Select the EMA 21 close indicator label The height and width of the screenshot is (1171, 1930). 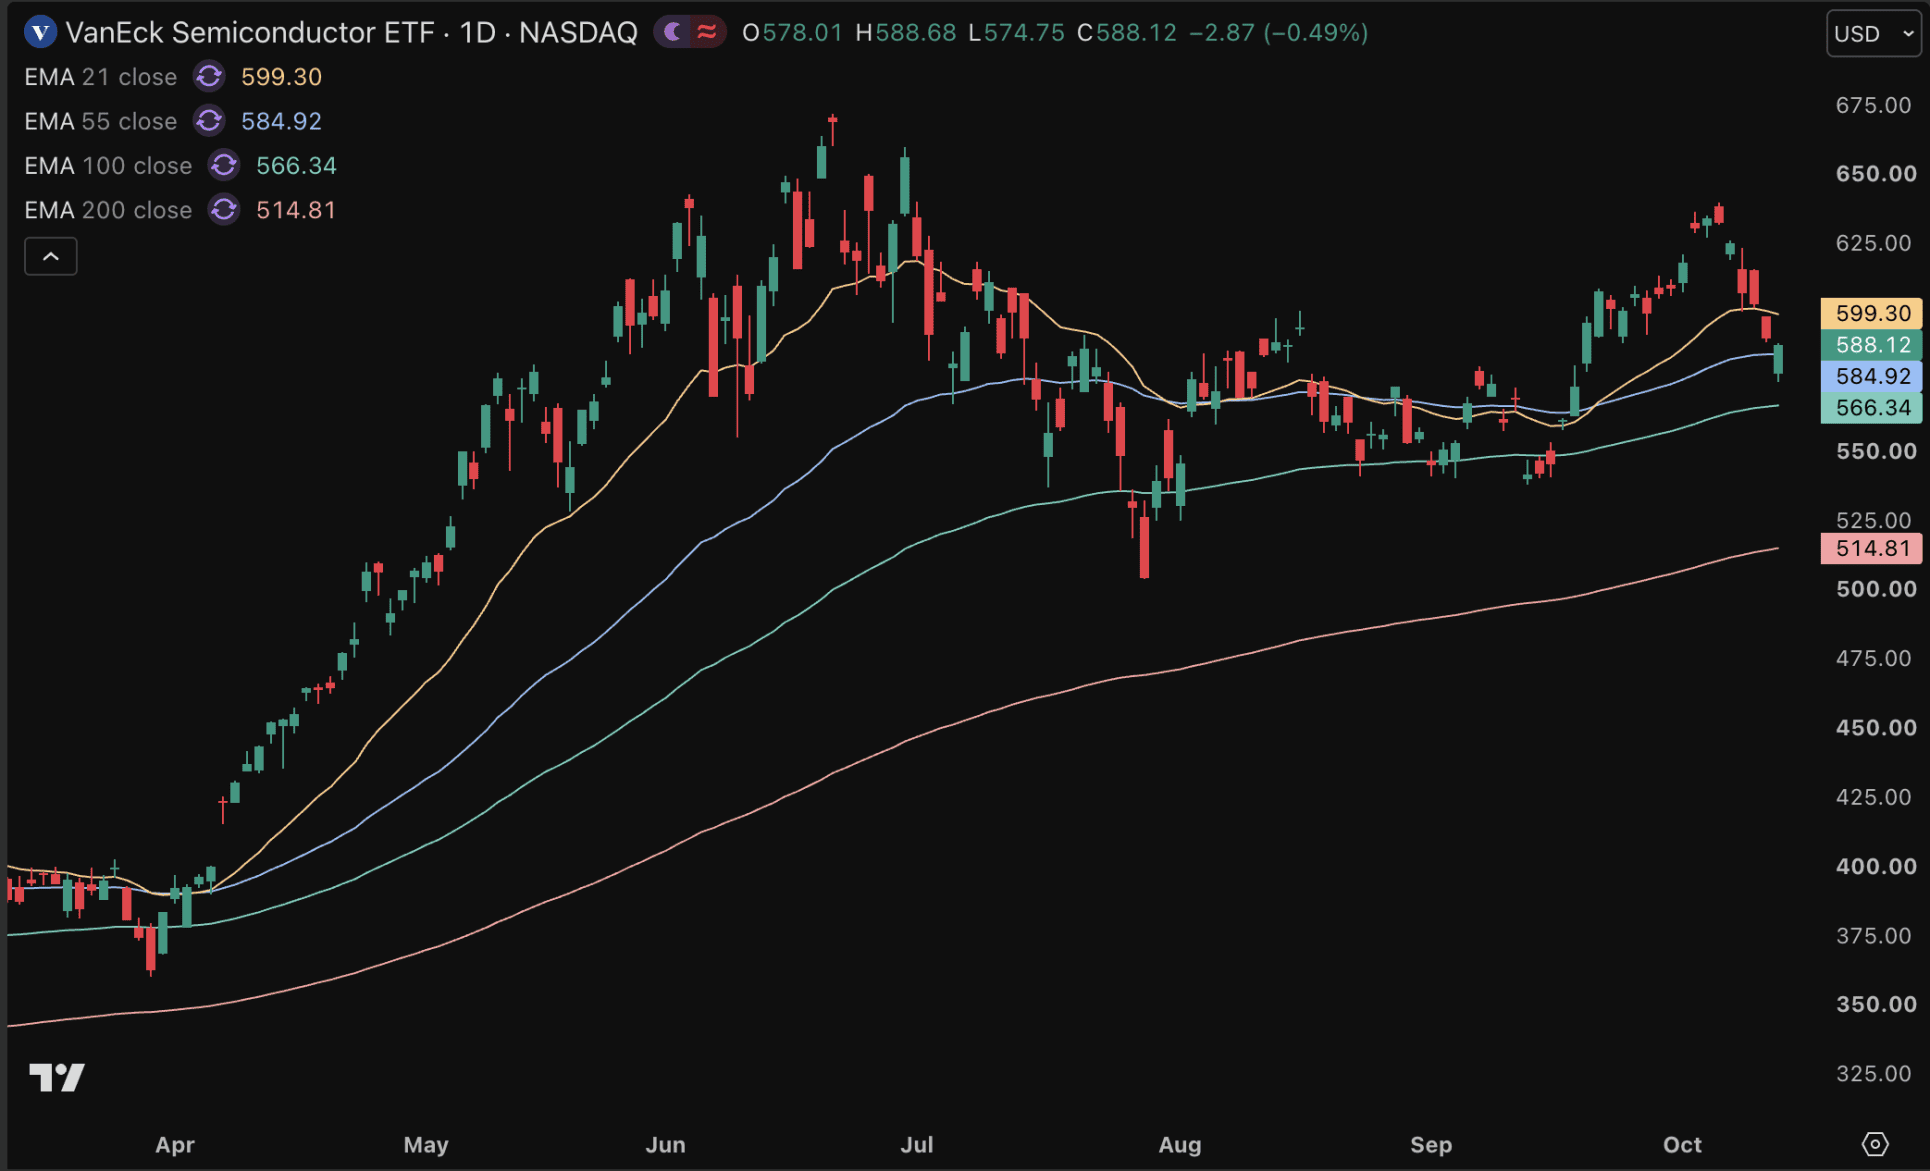pyautogui.click(x=100, y=77)
